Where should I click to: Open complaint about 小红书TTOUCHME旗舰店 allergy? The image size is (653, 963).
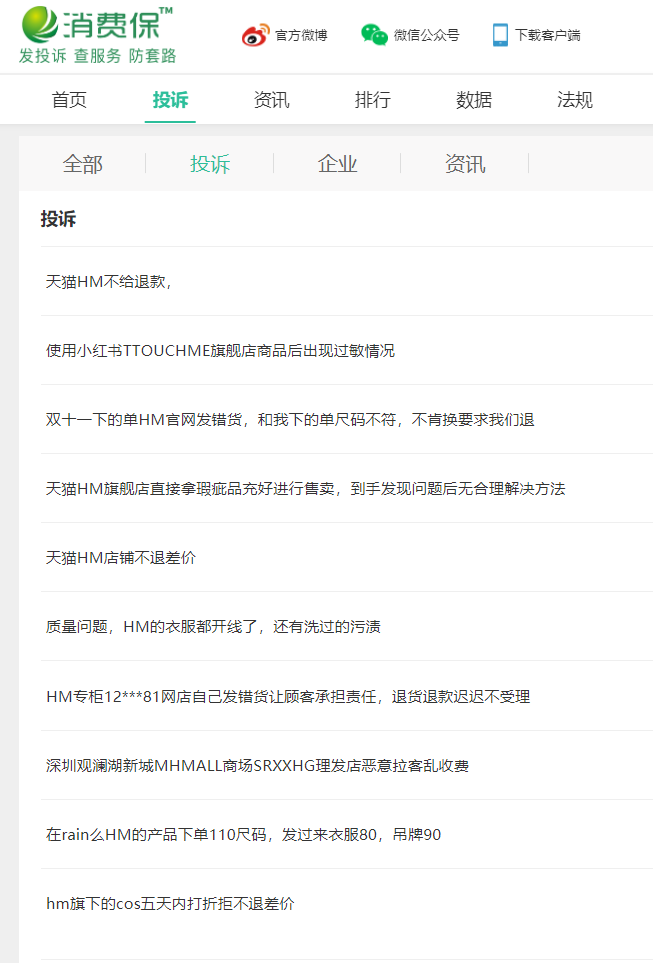click(x=220, y=351)
